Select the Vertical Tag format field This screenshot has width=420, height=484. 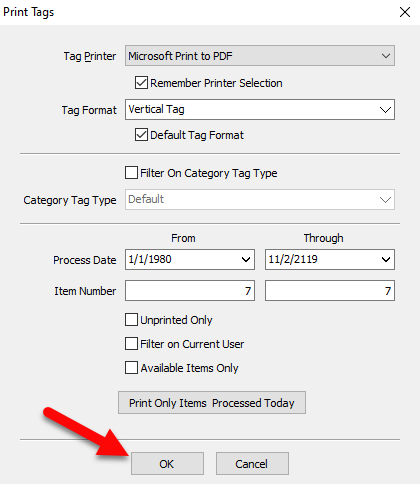point(260,109)
